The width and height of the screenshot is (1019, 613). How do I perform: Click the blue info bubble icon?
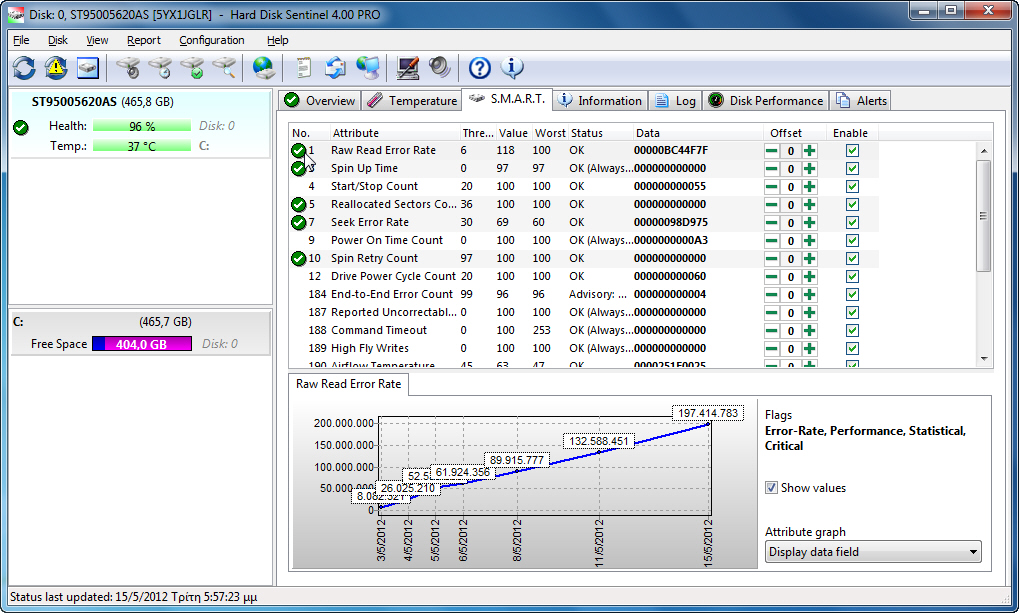tap(512, 68)
